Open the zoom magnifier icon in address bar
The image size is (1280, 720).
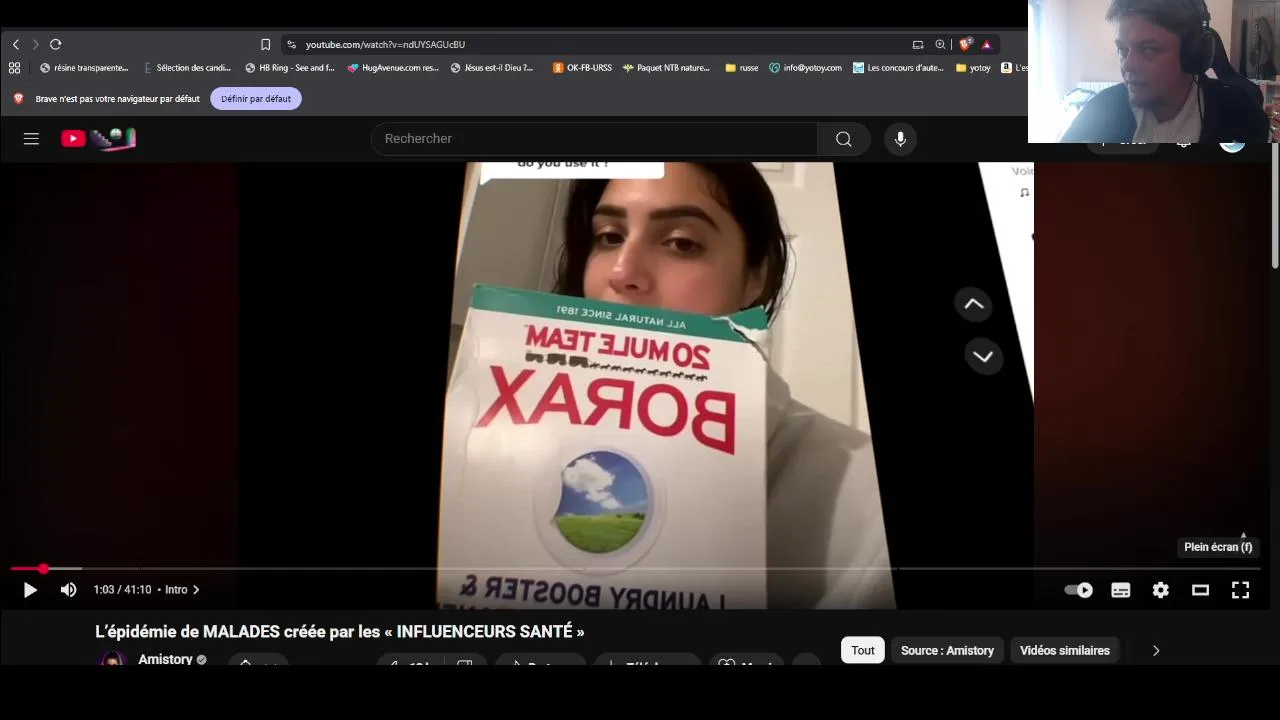click(x=940, y=44)
